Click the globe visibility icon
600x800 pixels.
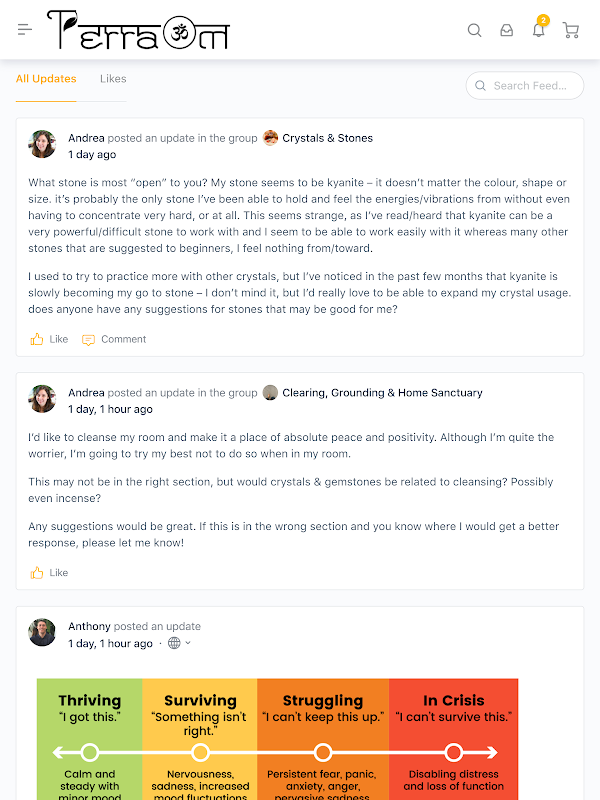pos(174,643)
